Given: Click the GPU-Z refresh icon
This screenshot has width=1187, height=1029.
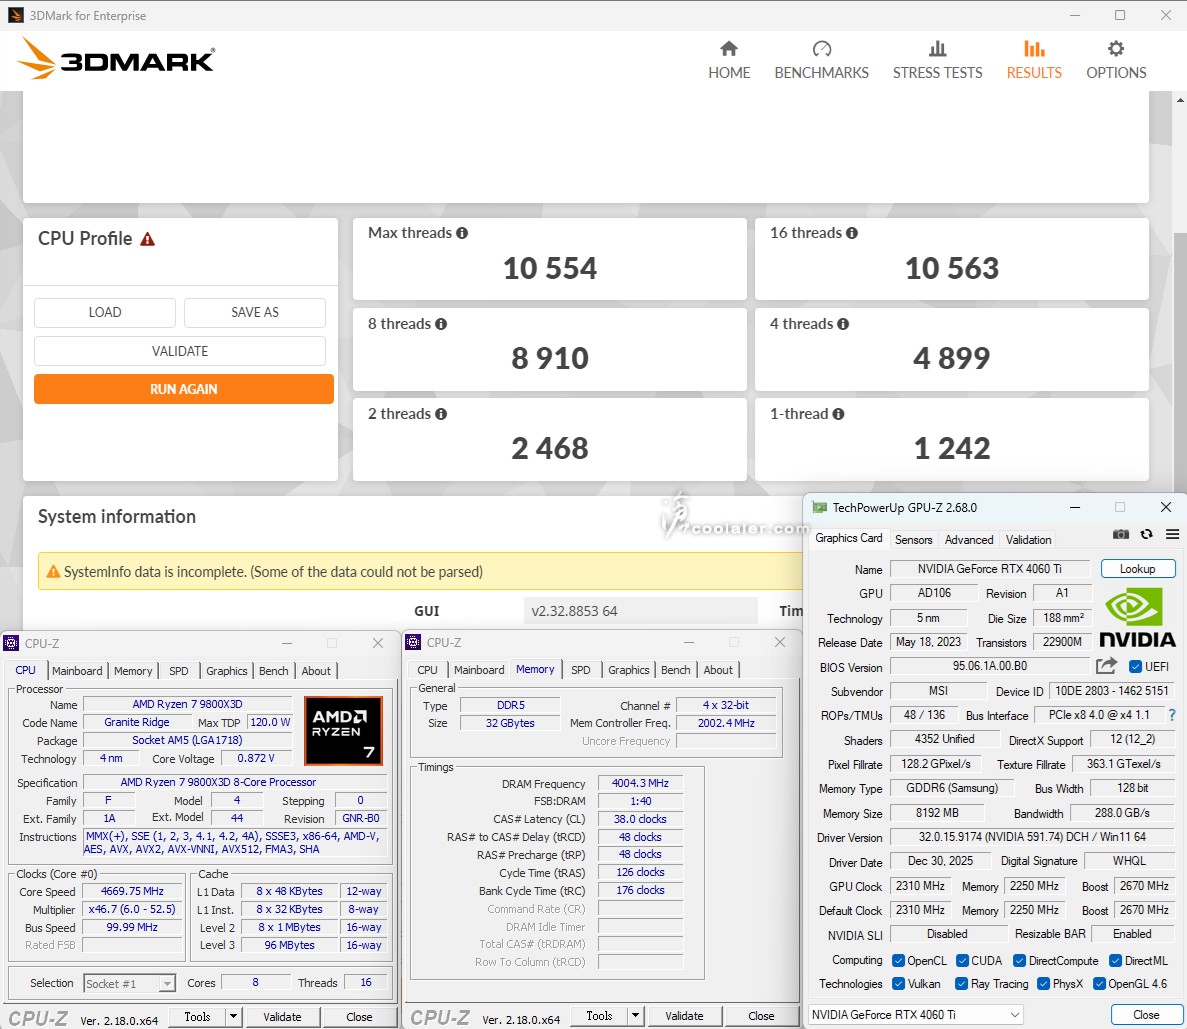Looking at the screenshot, I should [x=1146, y=535].
